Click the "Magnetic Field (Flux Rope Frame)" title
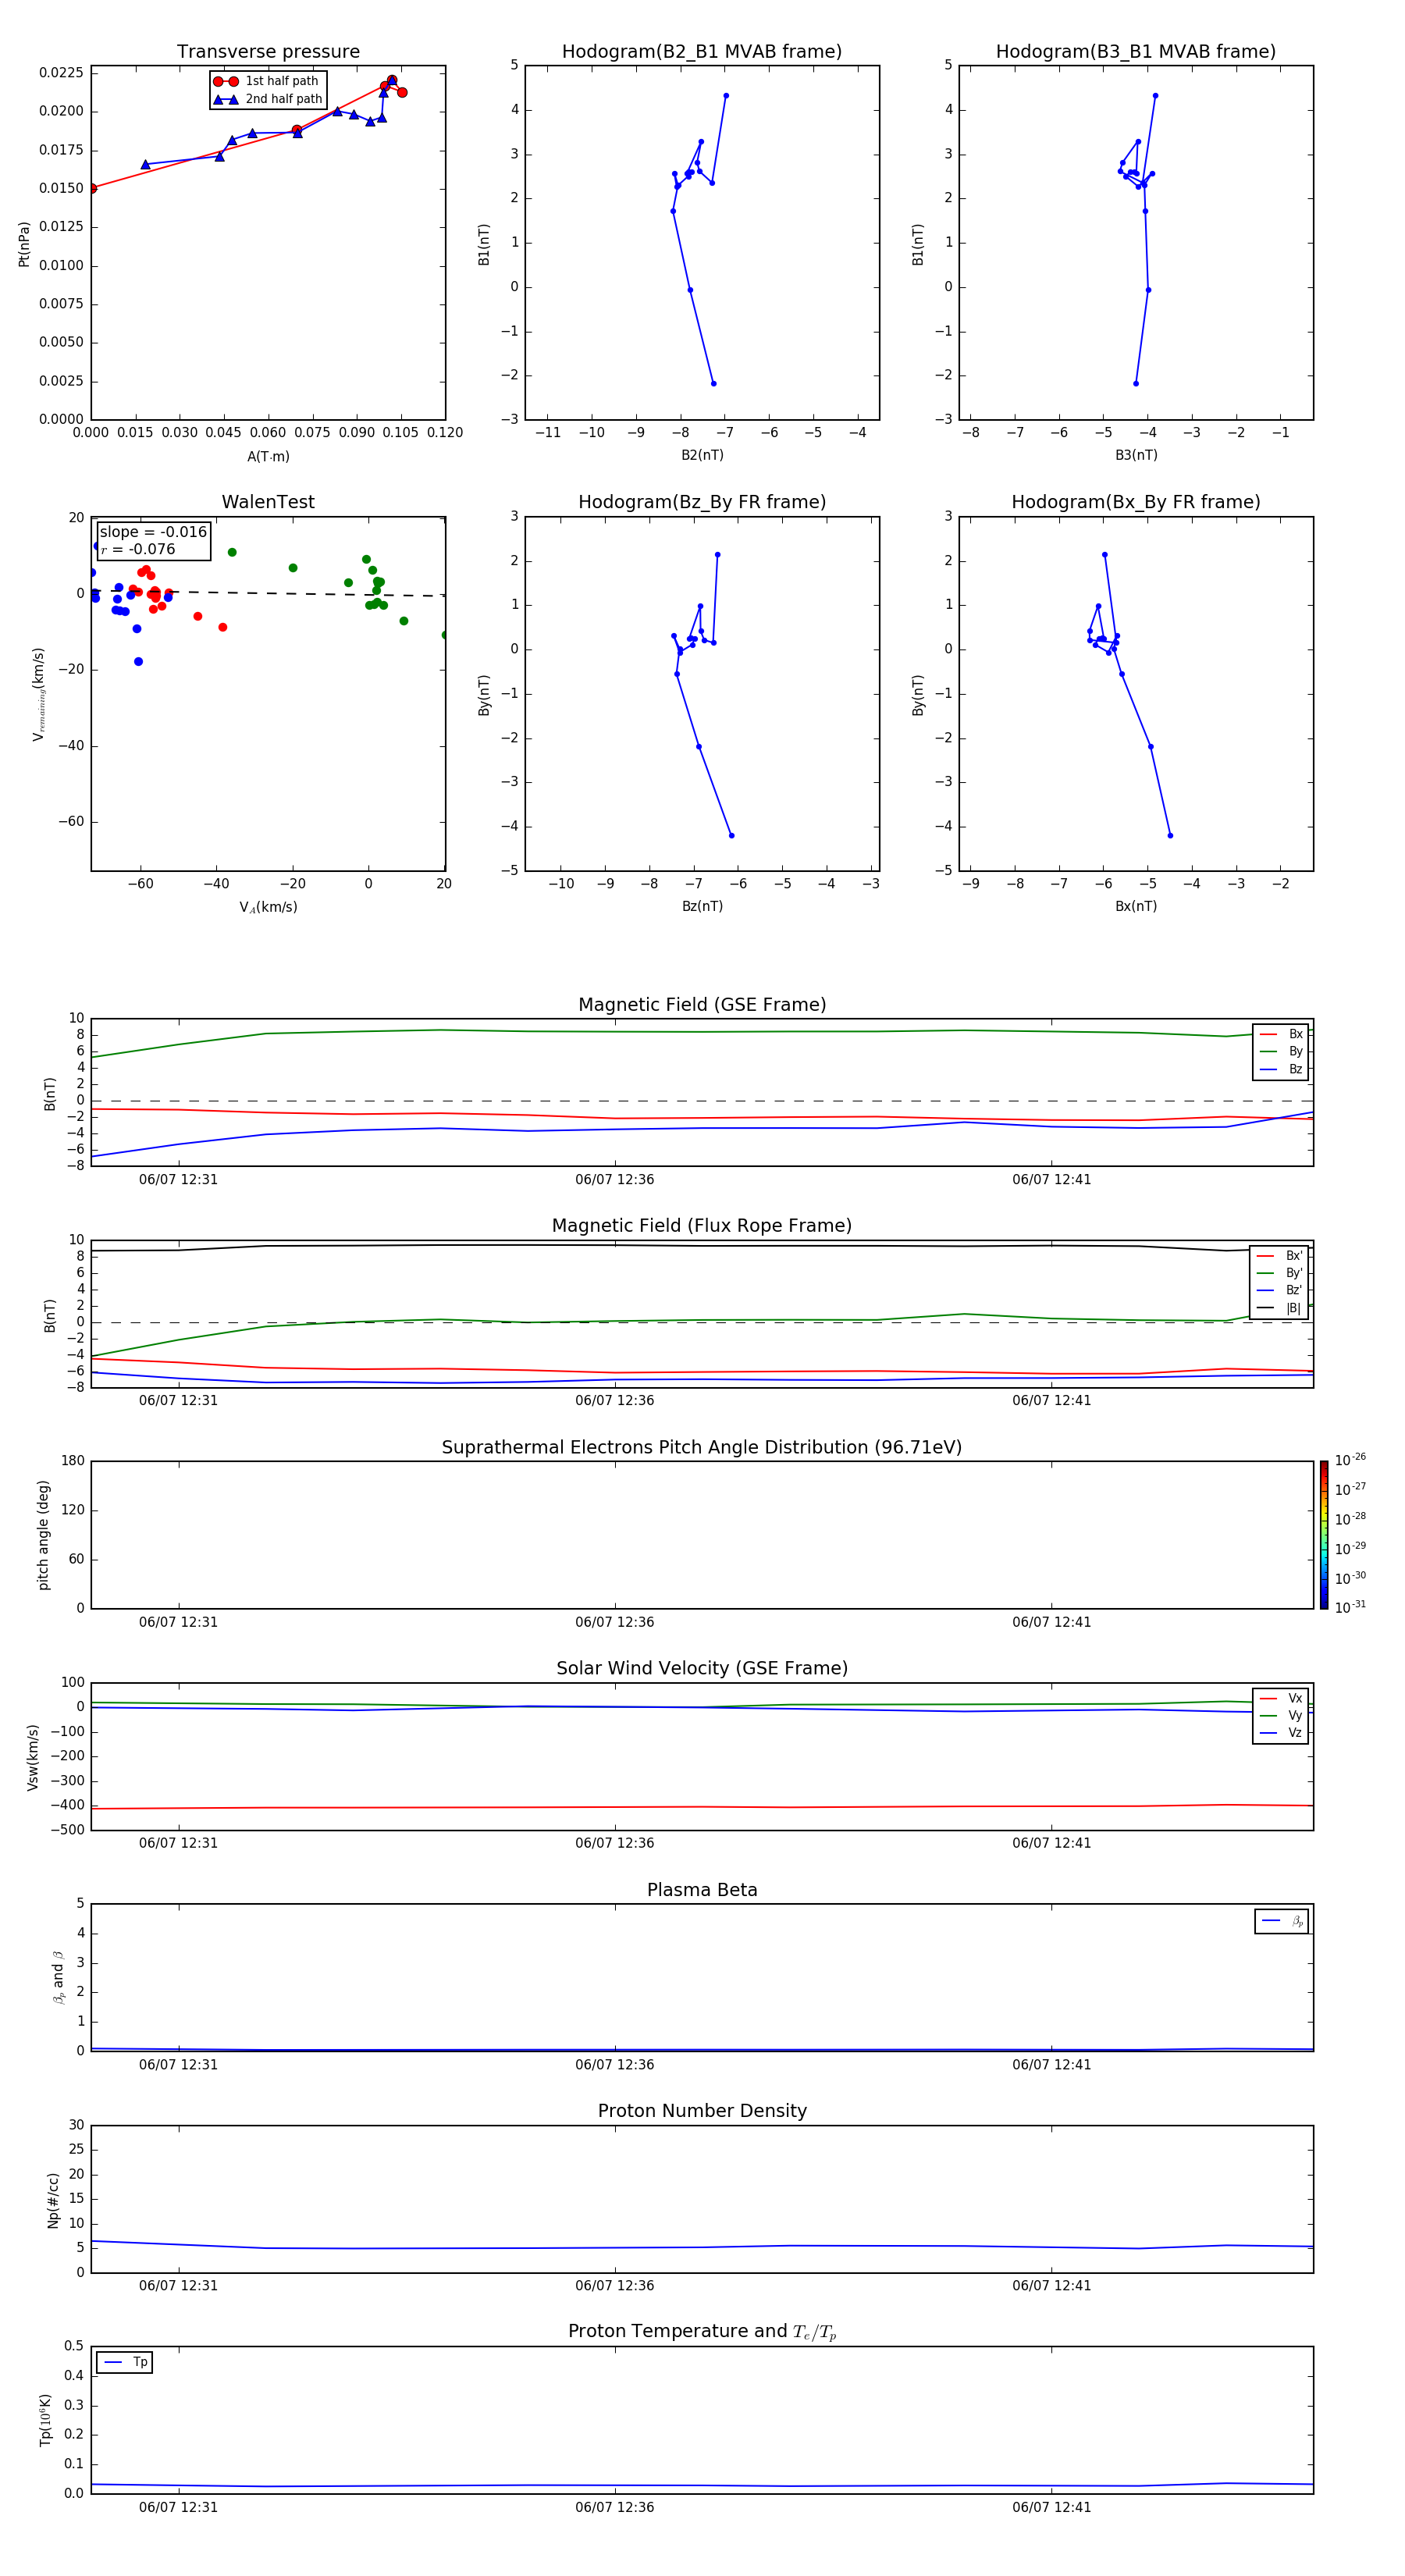1405x2576 pixels. pos(702,1226)
